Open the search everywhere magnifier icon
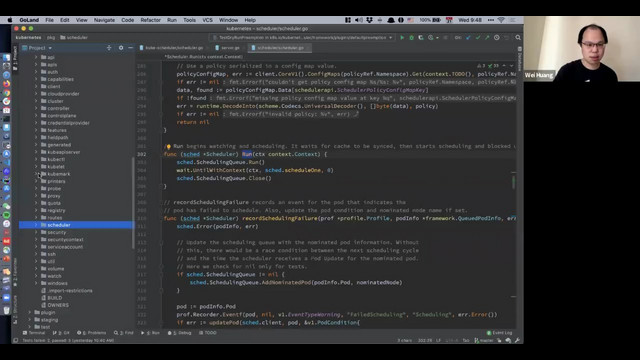Image resolution: width=640 pixels, height=360 pixels. tap(518, 38)
